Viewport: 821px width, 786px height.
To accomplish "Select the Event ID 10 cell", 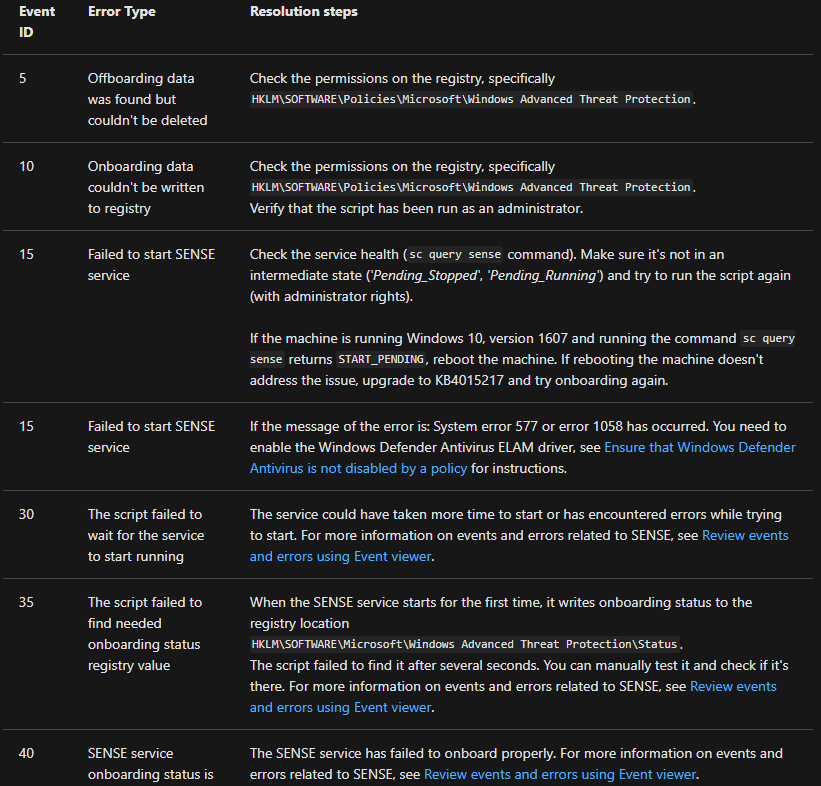I will tap(26, 167).
